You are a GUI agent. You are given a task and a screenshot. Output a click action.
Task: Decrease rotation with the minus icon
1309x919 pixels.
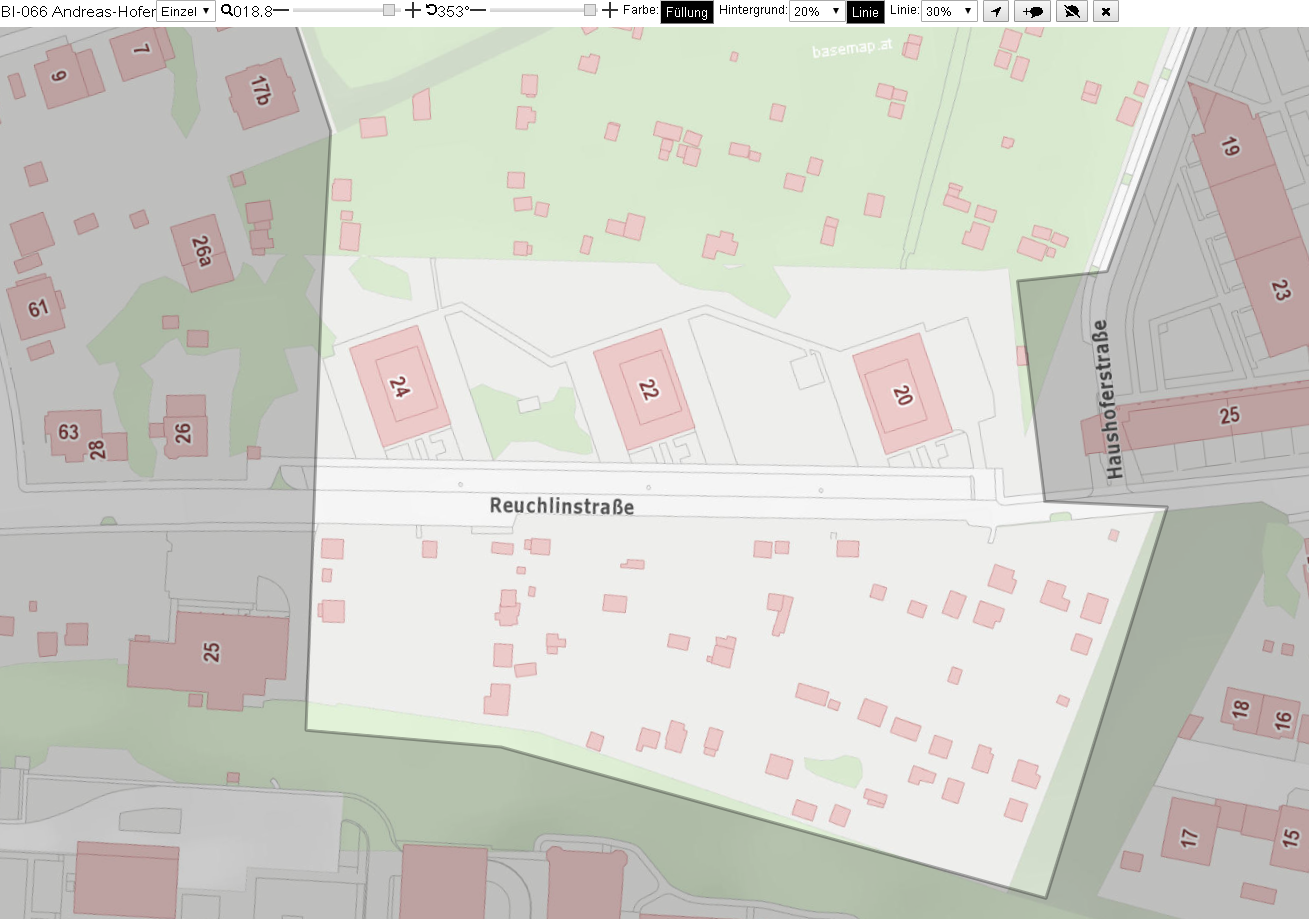coord(478,10)
